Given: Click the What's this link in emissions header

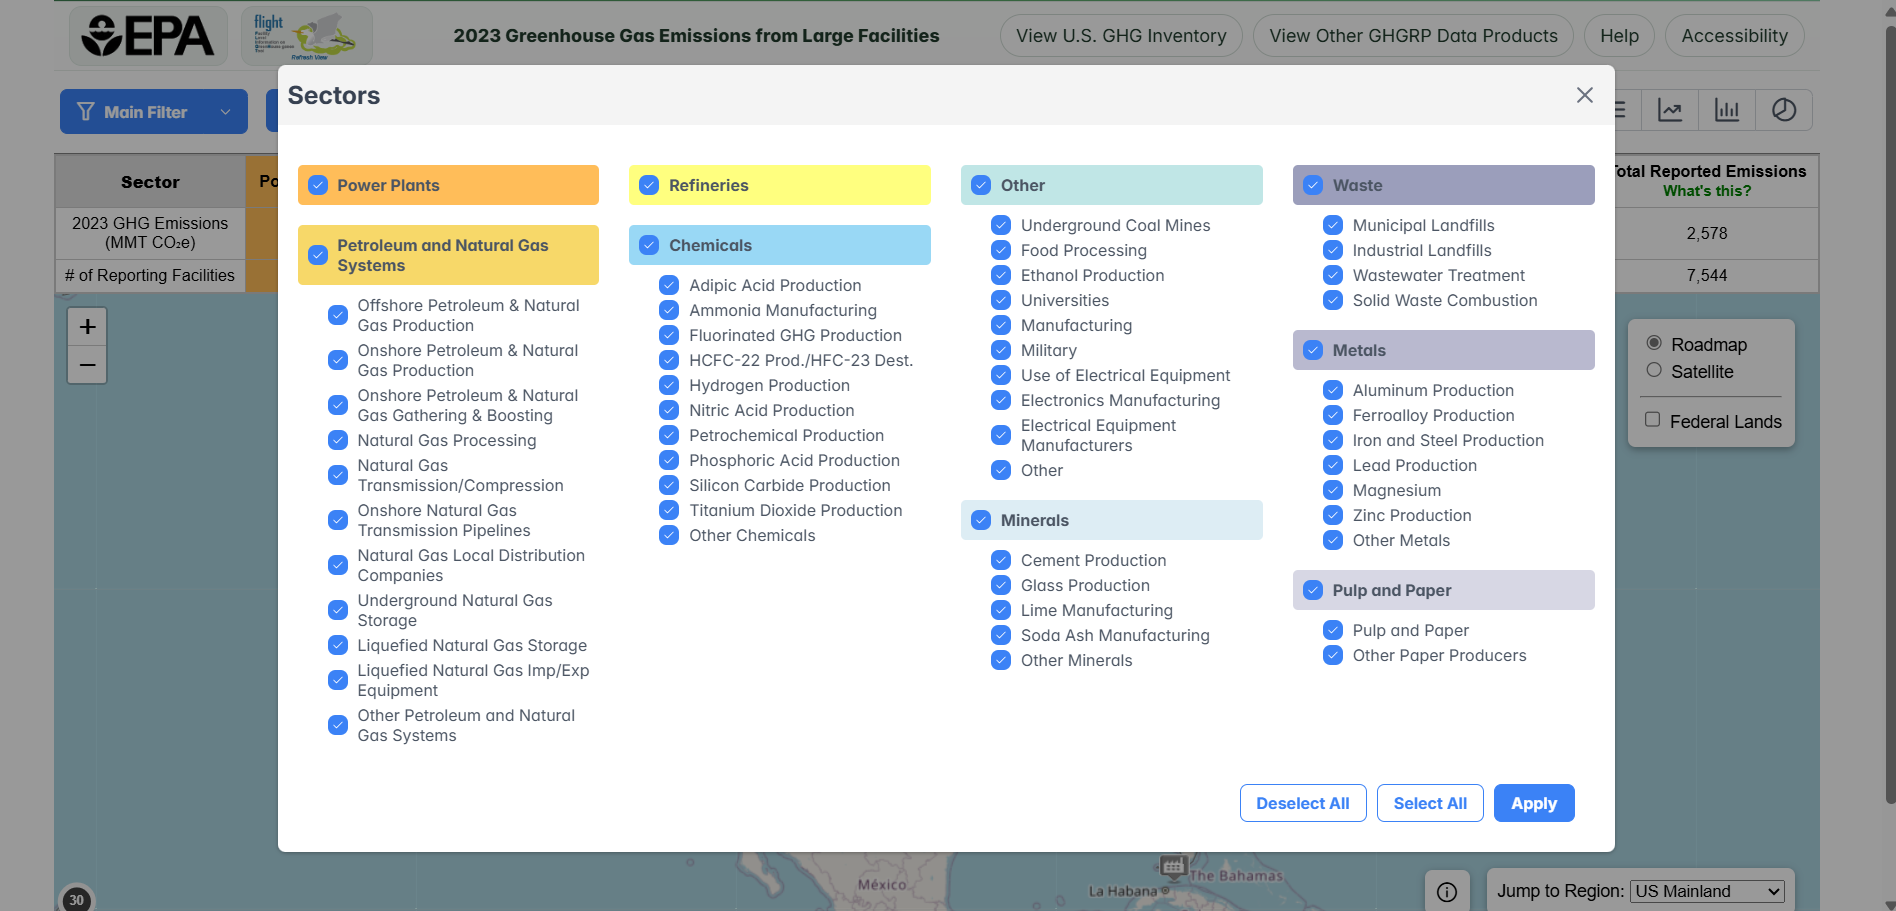Looking at the screenshot, I should coord(1707,190).
